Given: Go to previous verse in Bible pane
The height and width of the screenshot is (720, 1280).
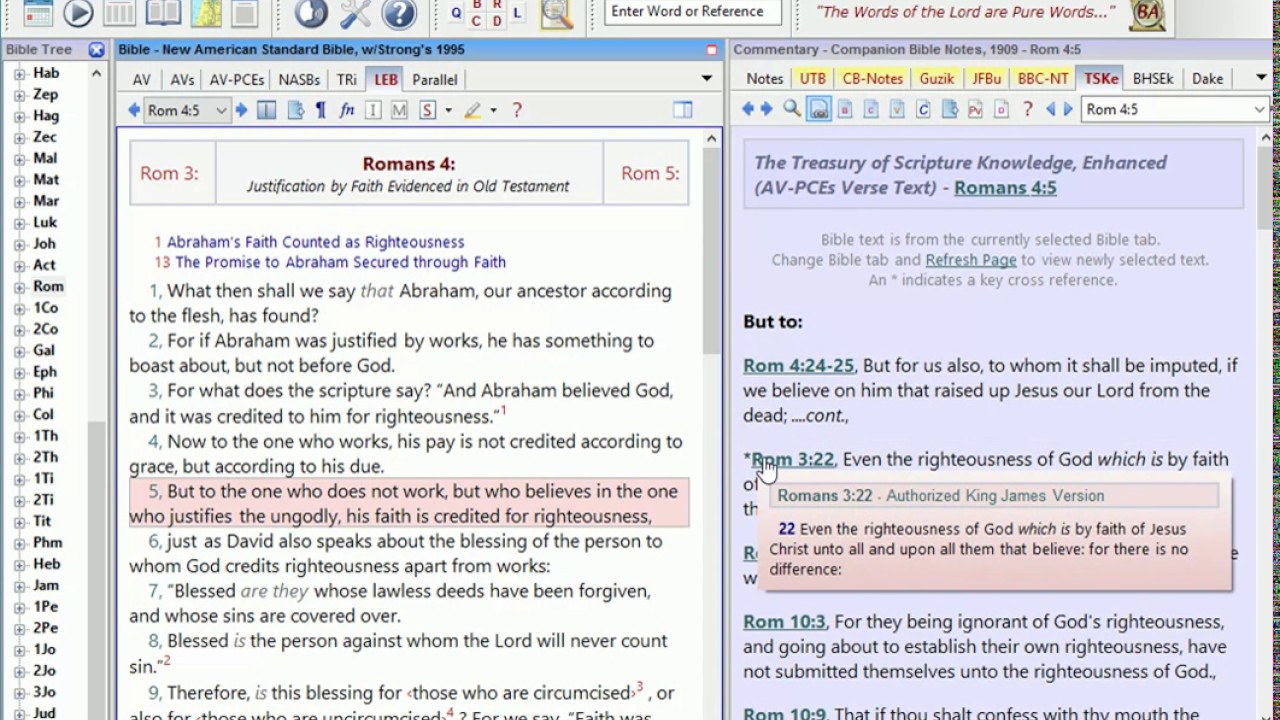Looking at the screenshot, I should click(x=134, y=110).
